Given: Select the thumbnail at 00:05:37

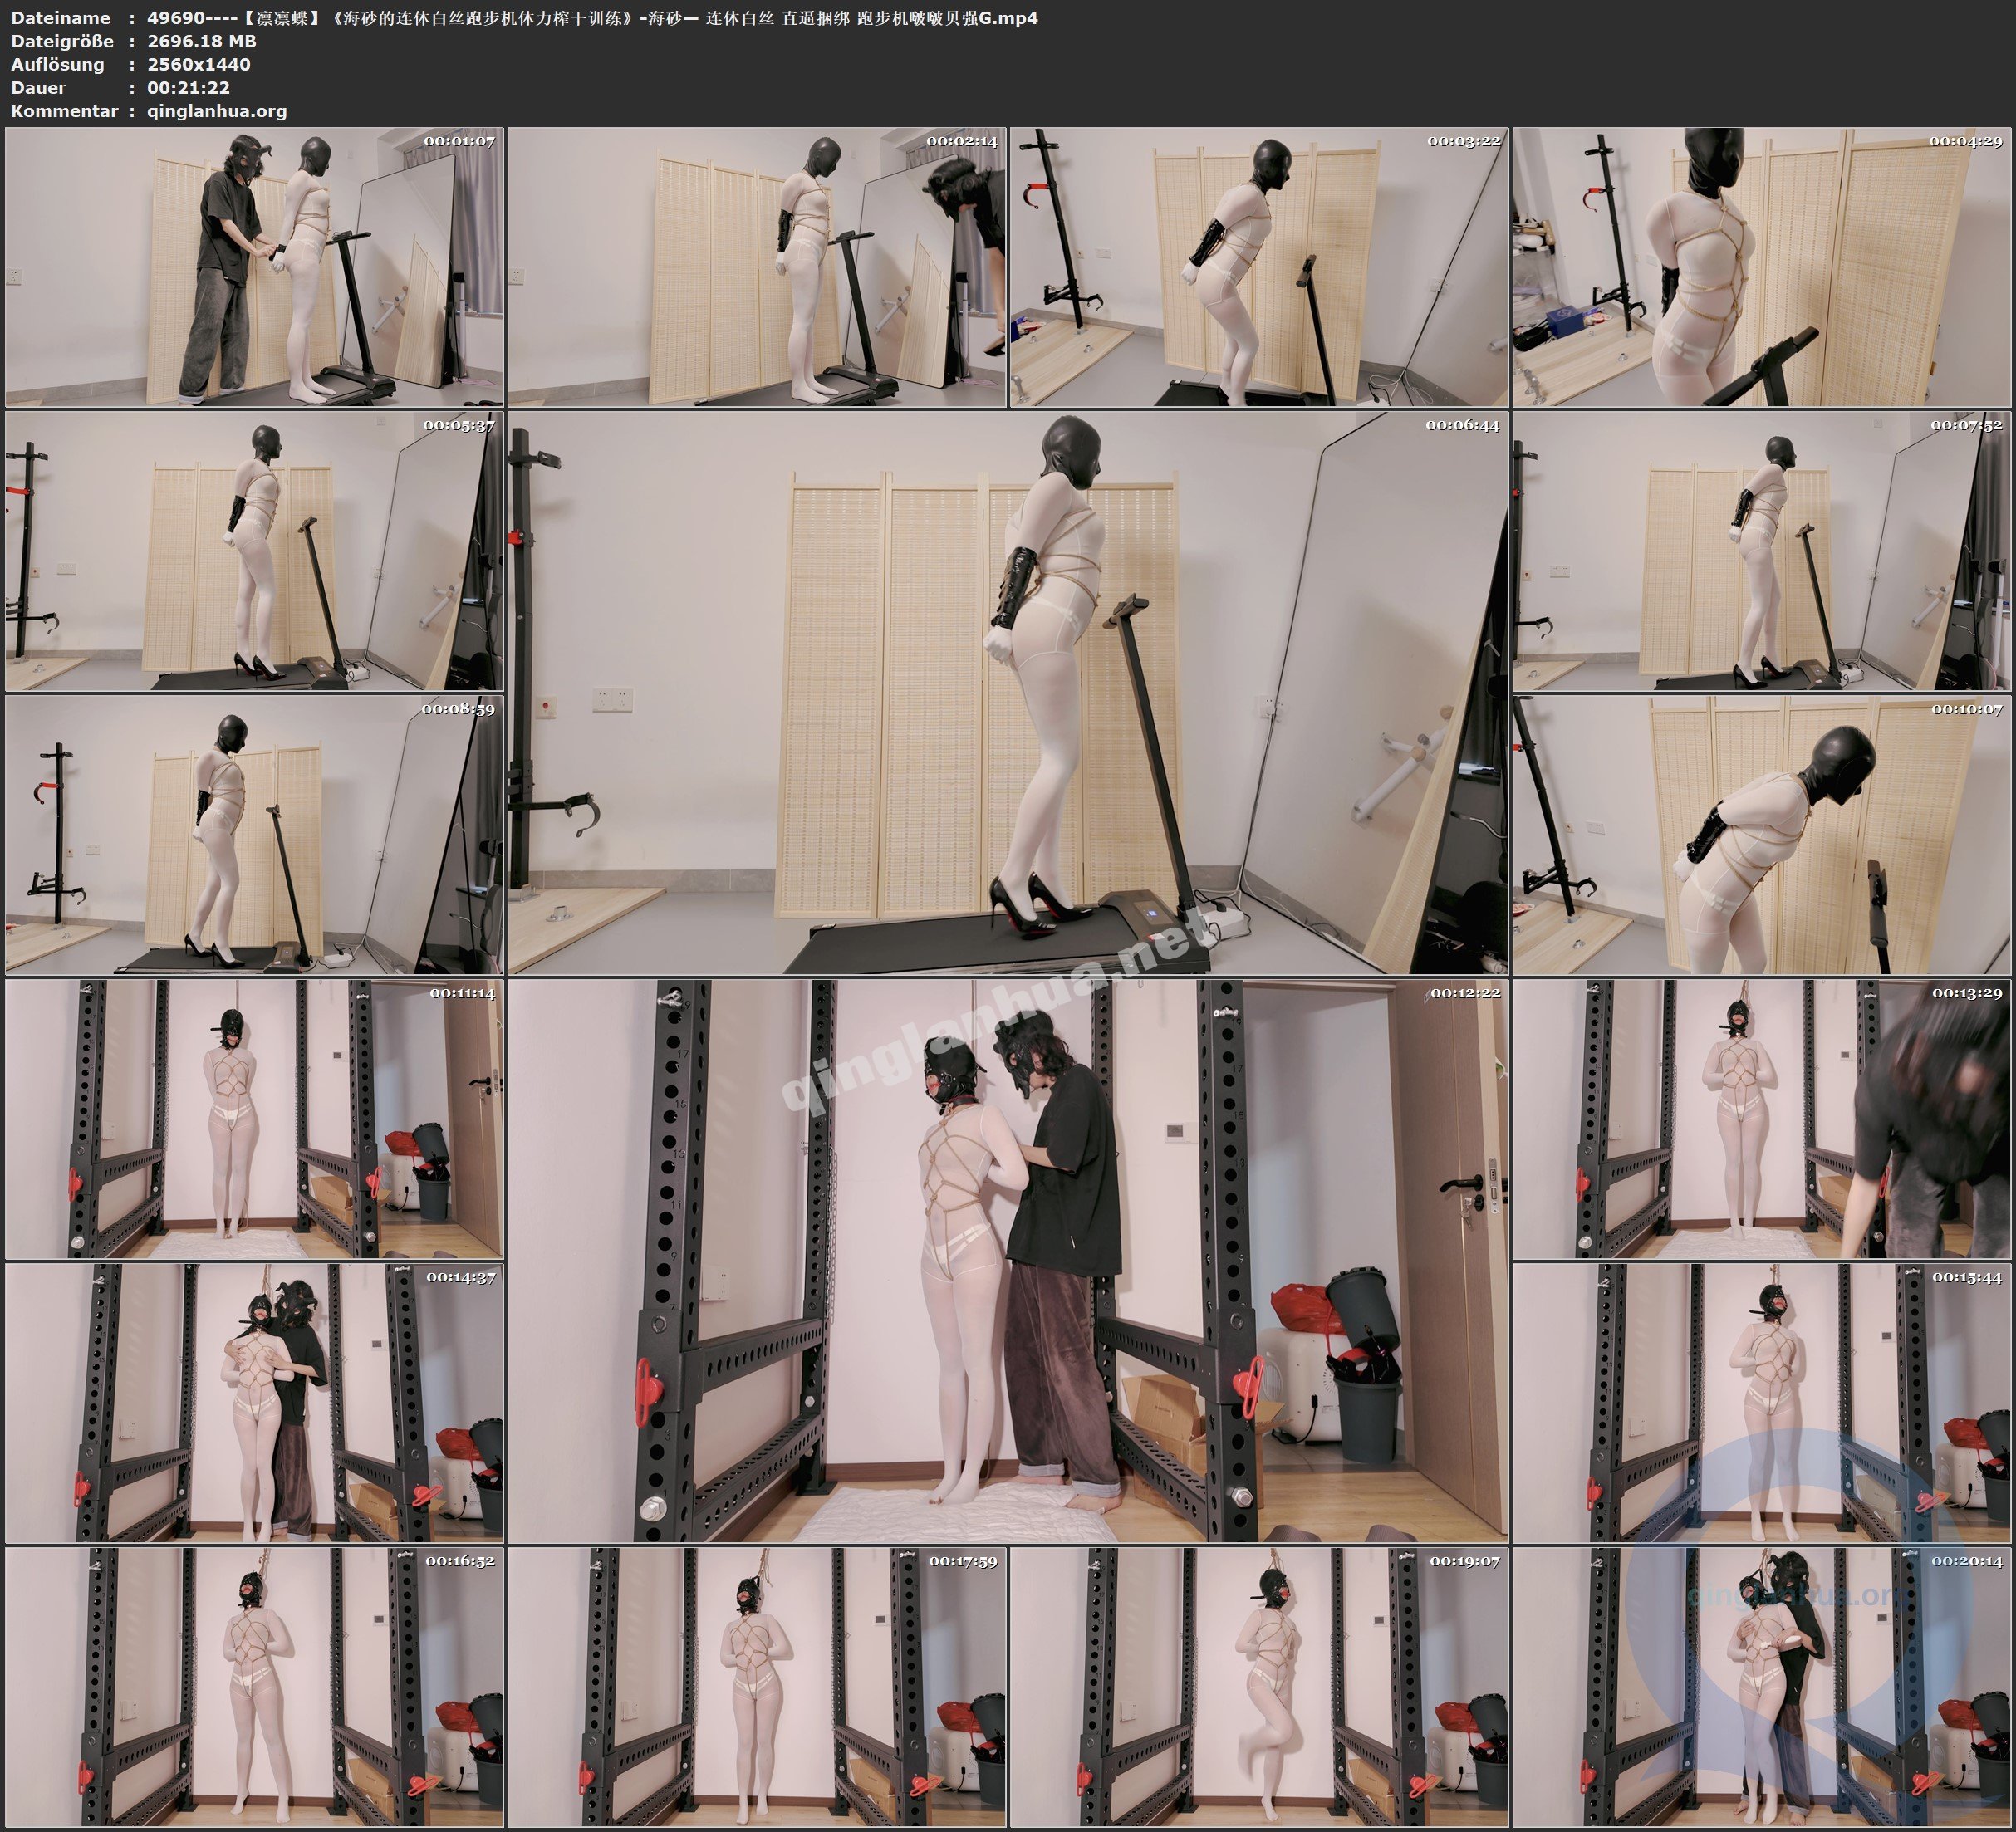Looking at the screenshot, I should [x=254, y=551].
